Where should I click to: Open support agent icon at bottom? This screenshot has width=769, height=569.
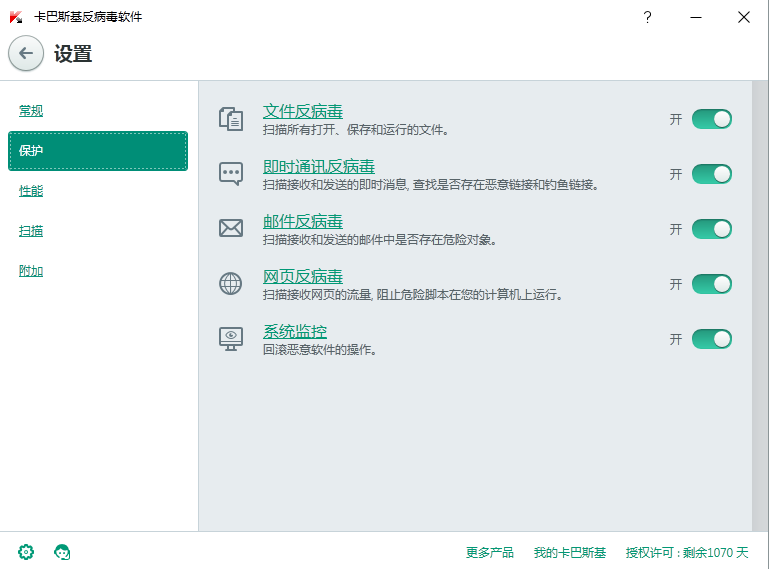(62, 552)
